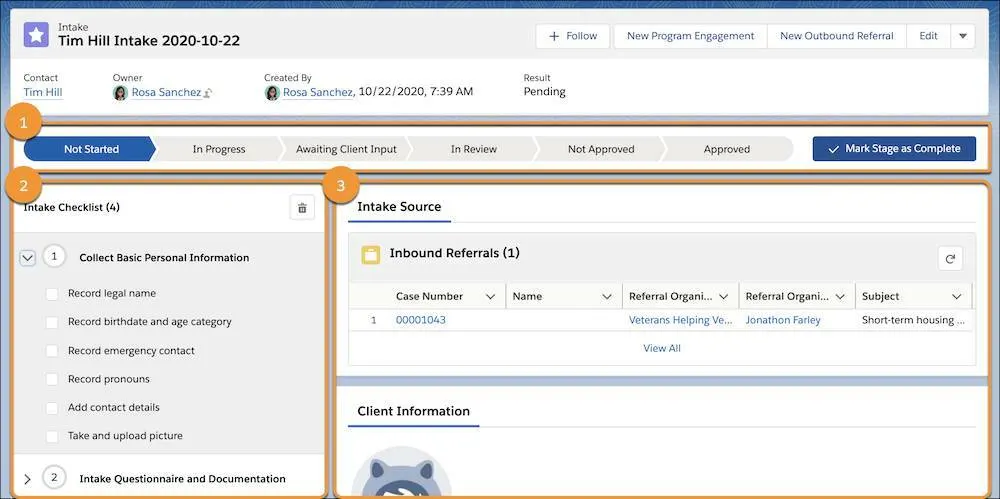This screenshot has width=1000, height=499.
Task: Check the Record legal name box
Action: [52, 294]
